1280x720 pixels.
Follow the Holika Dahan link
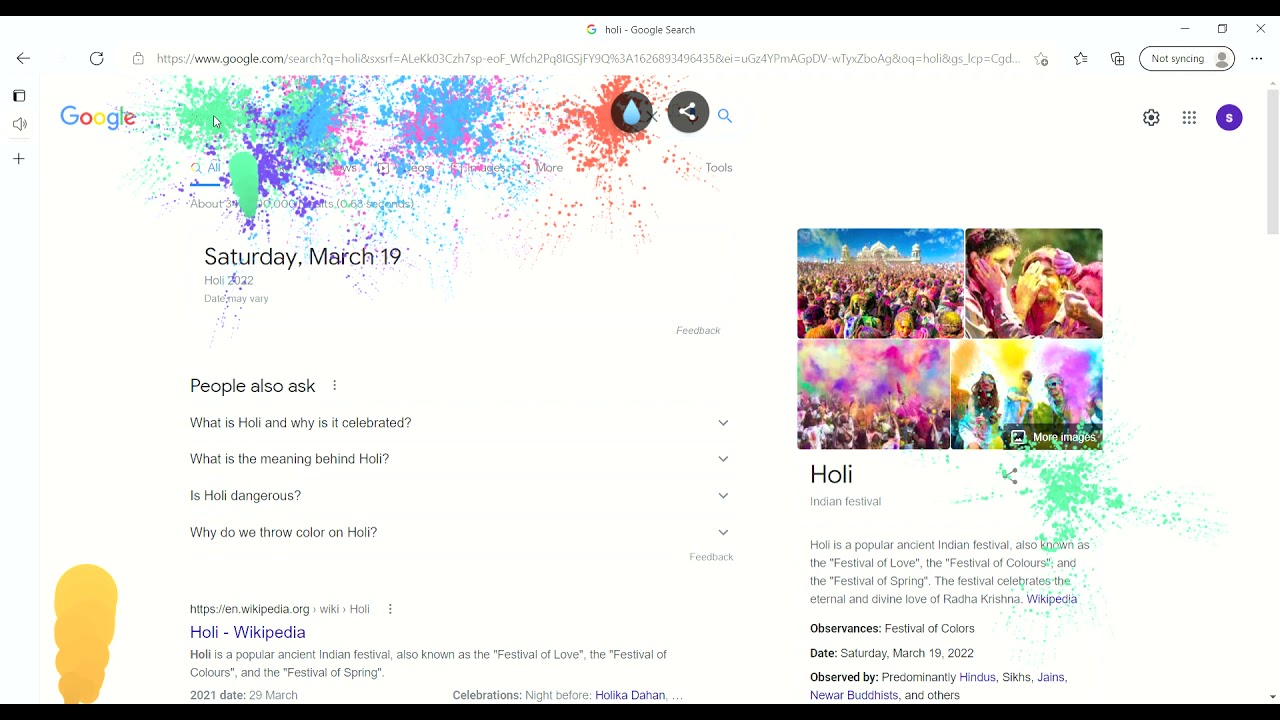click(630, 695)
